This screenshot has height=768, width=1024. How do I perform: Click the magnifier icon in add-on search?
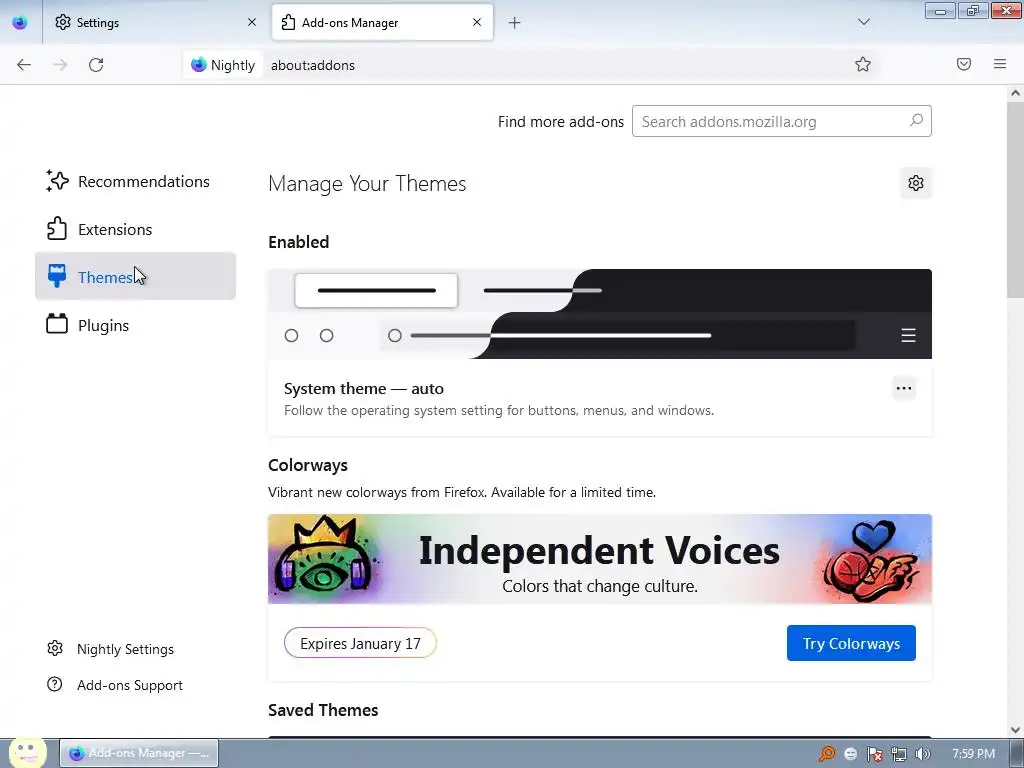916,121
